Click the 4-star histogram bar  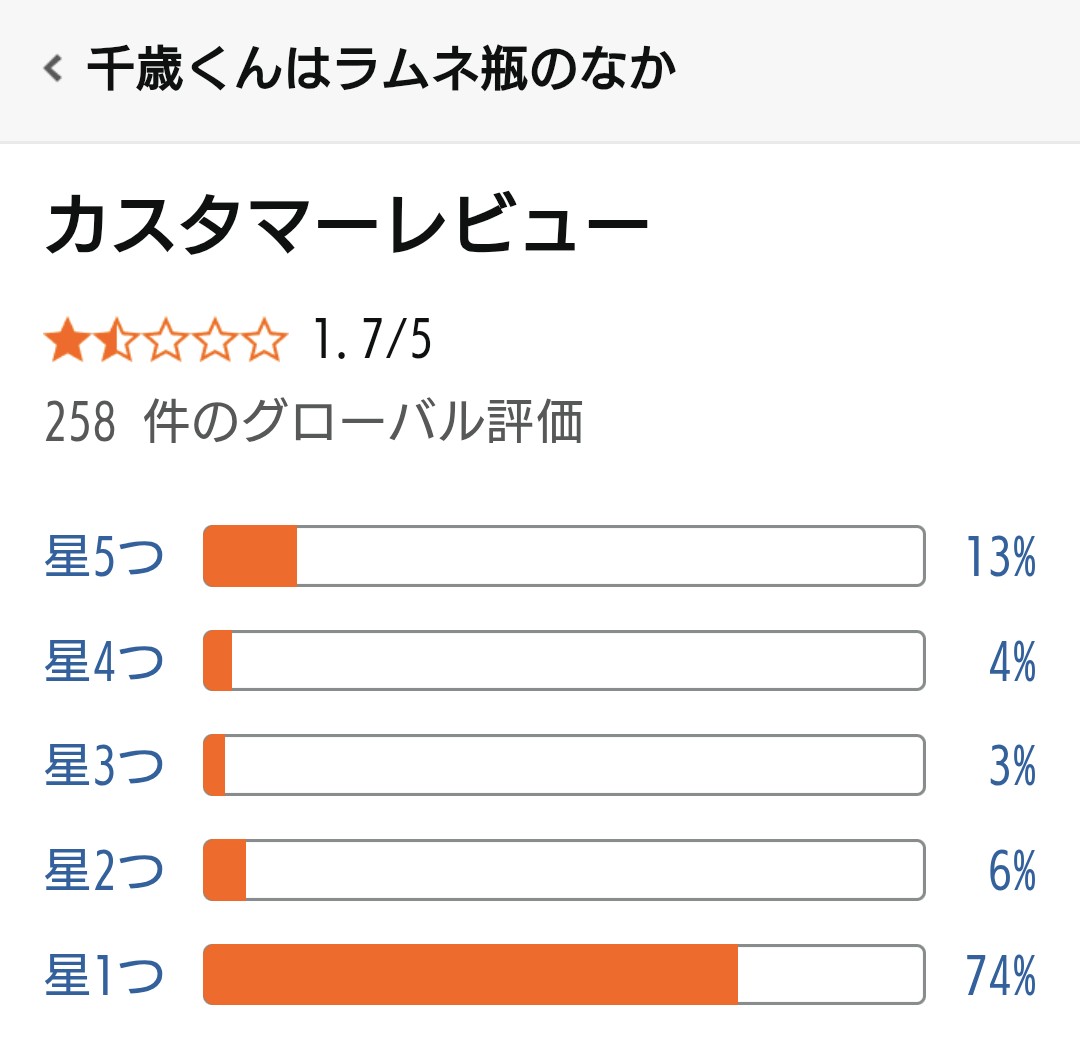tap(563, 660)
